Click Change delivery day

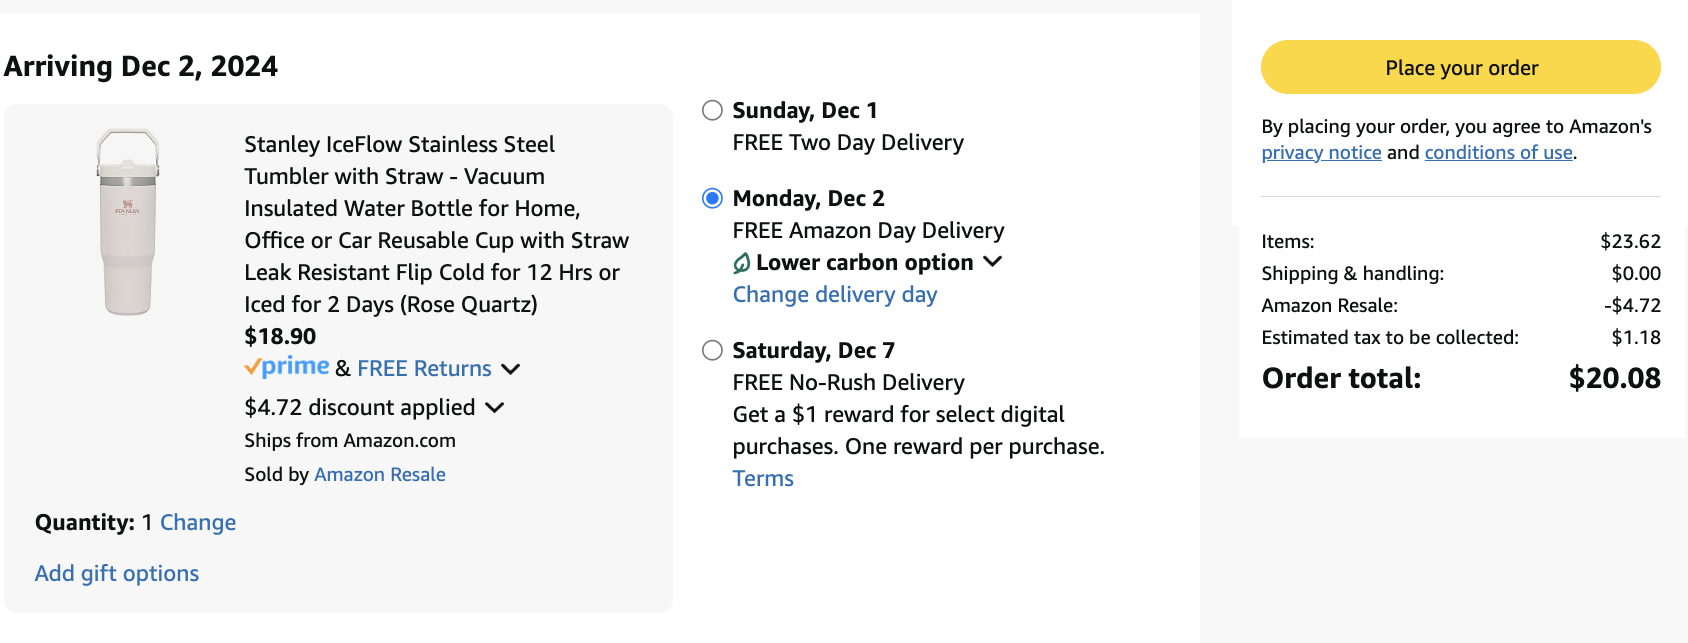coord(835,294)
